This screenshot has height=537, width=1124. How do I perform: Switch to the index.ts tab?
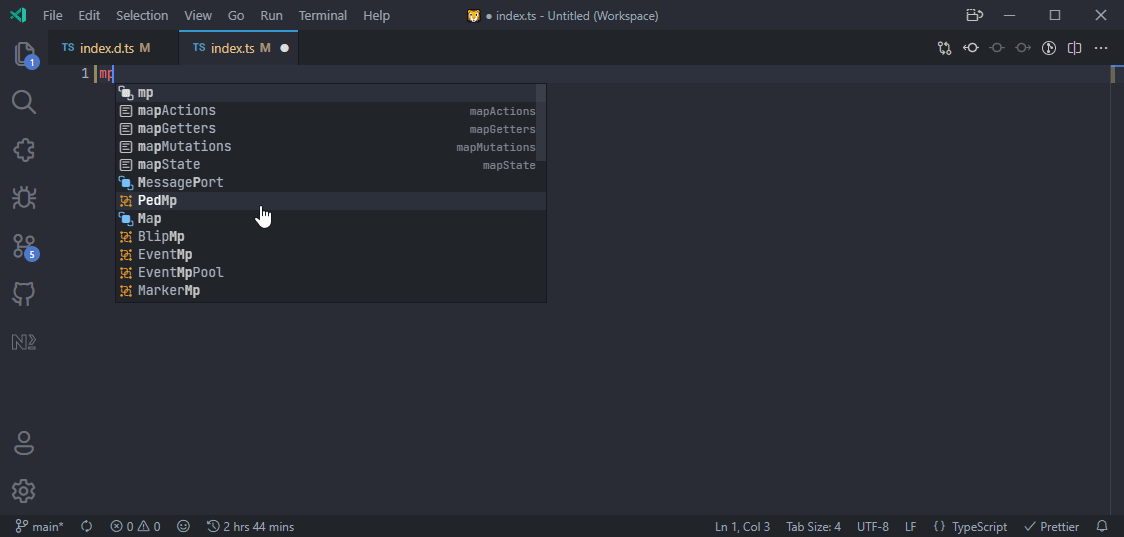(239, 48)
